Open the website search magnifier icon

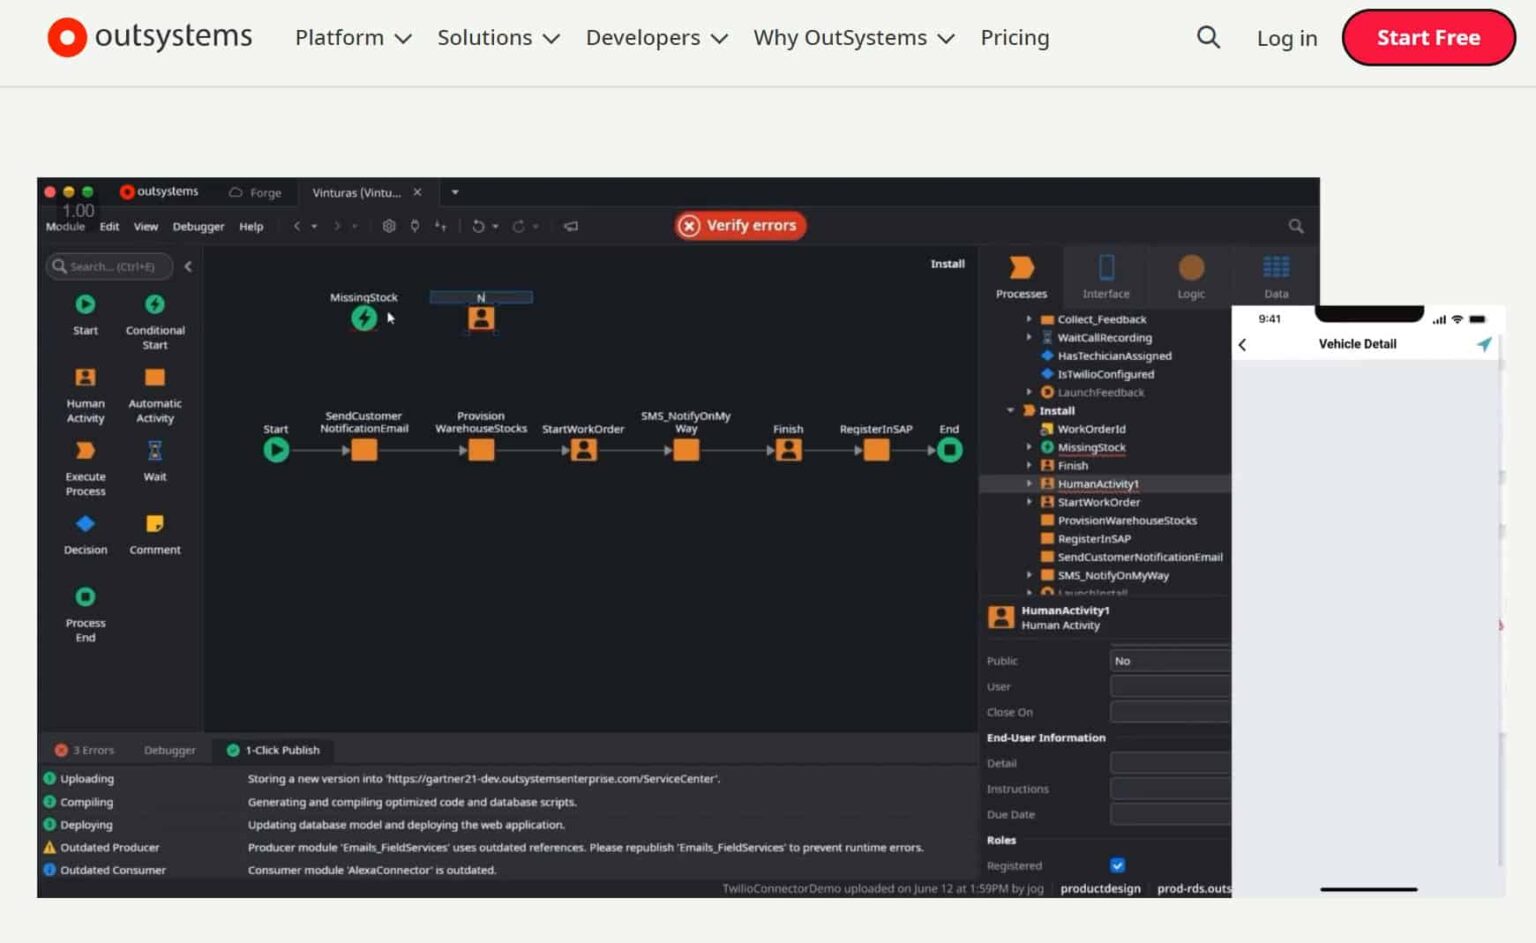point(1207,37)
